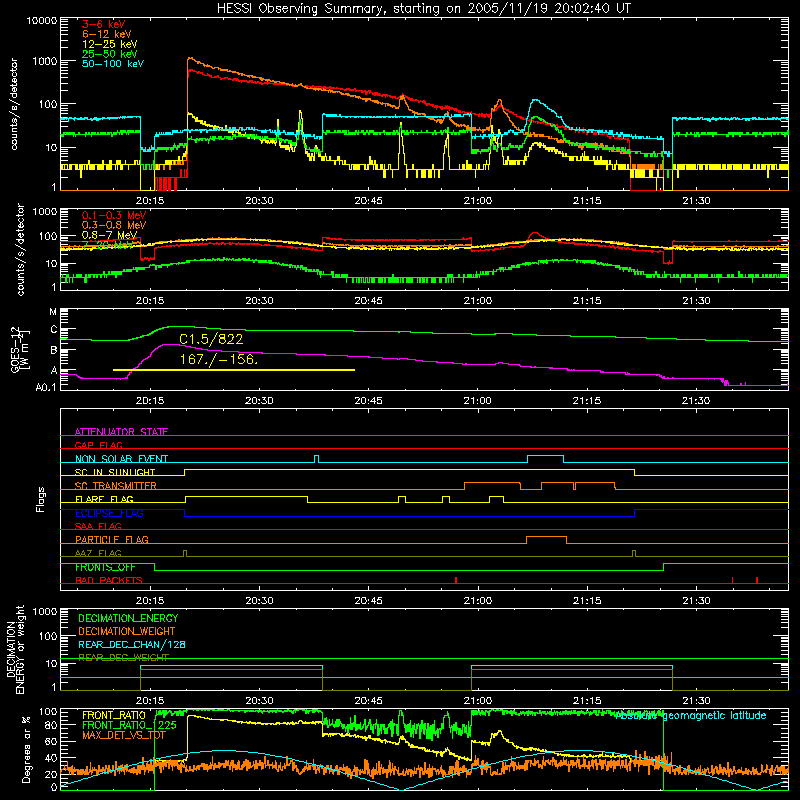Viewport: 800px width, 800px height.
Task: Click the short NON_SOLAR_EVENT pulse near 20:38
Action: coord(317,459)
